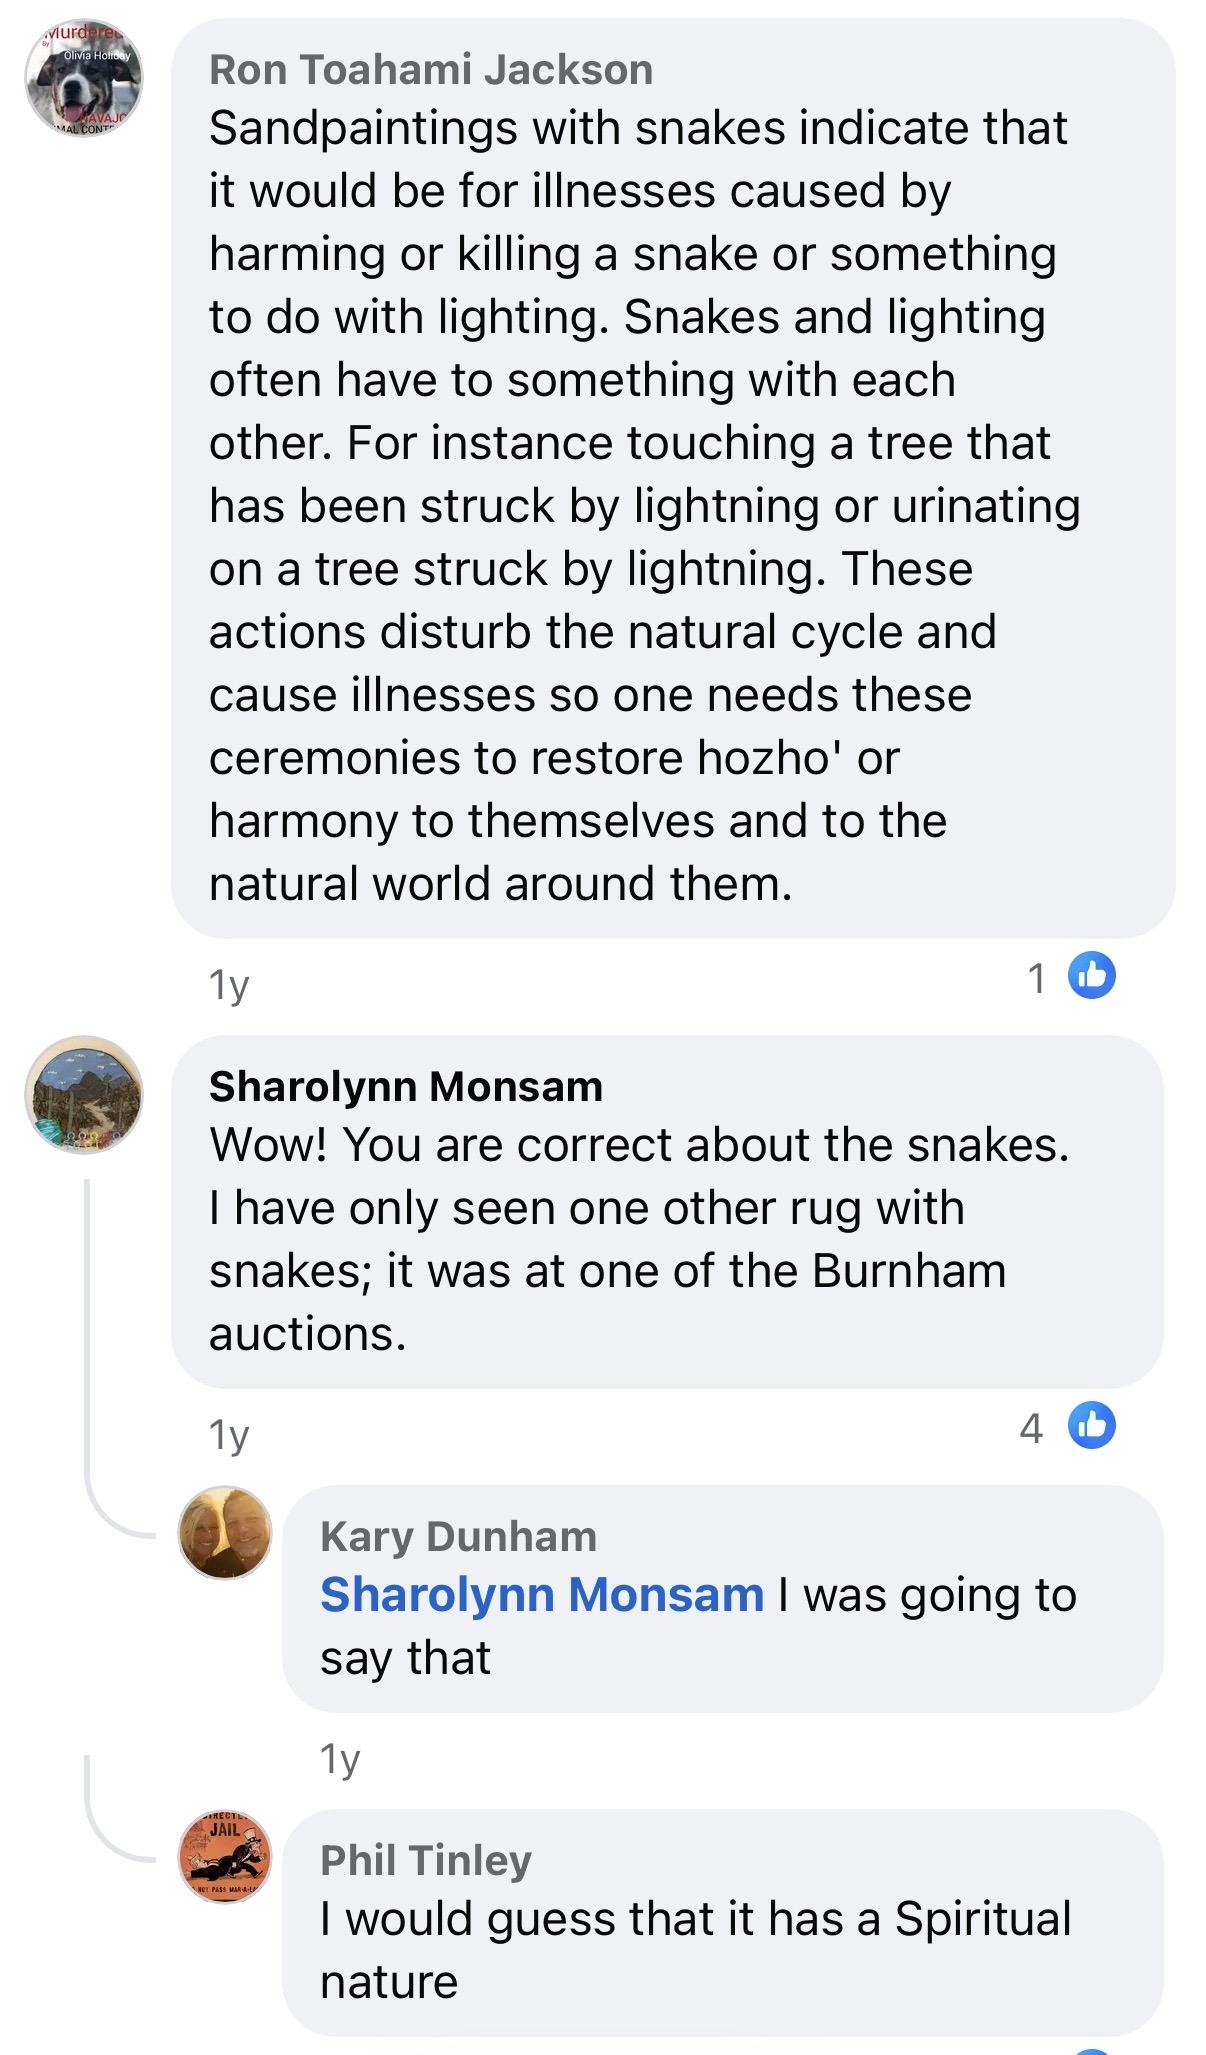Click Ron Toahami Jackson's profile picture
Screen dimensions: 1206x2055
84,78
